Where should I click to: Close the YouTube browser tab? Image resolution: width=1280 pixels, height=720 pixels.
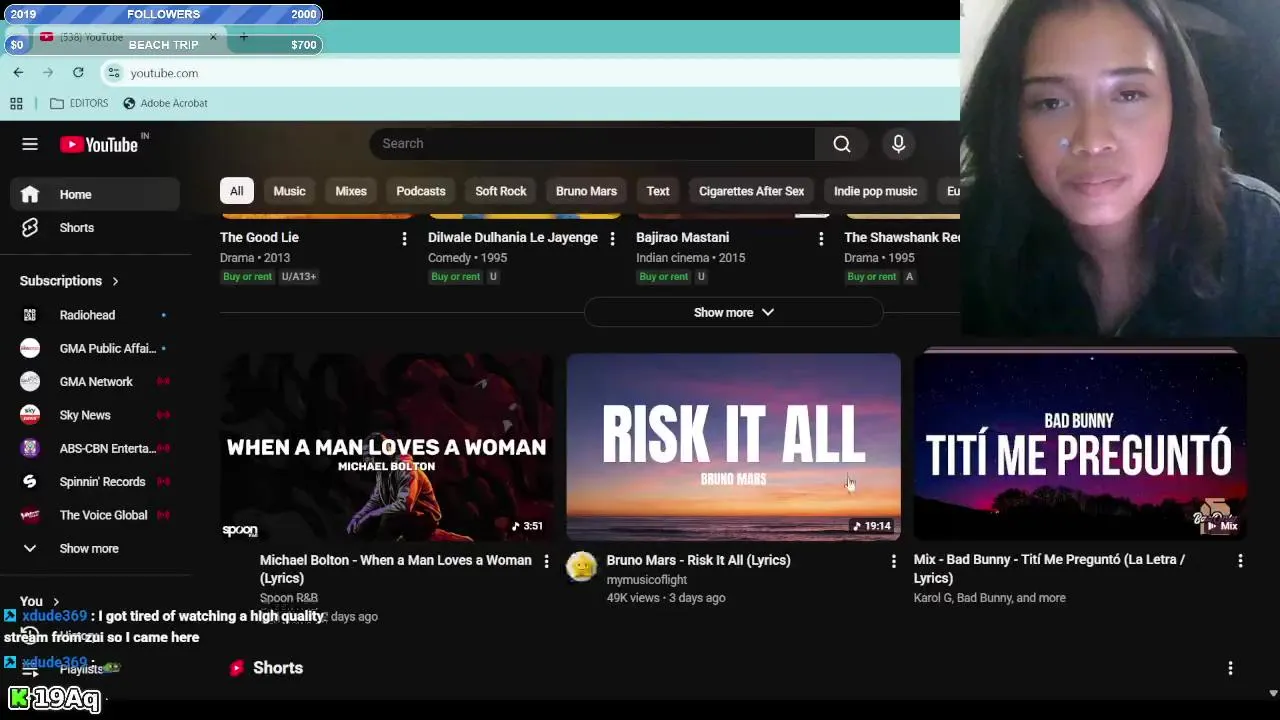click(212, 37)
